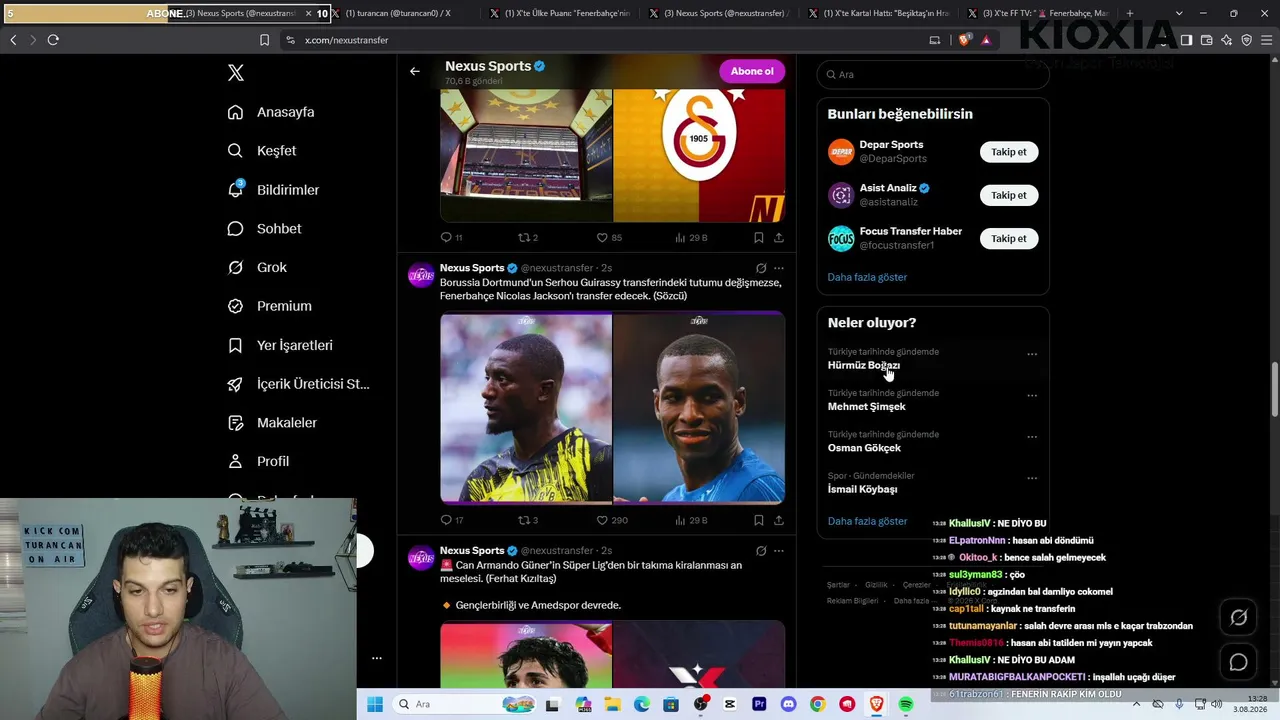Open the Guirassy photo in the post
Image resolution: width=1280 pixels, height=720 pixels.
pos(526,408)
